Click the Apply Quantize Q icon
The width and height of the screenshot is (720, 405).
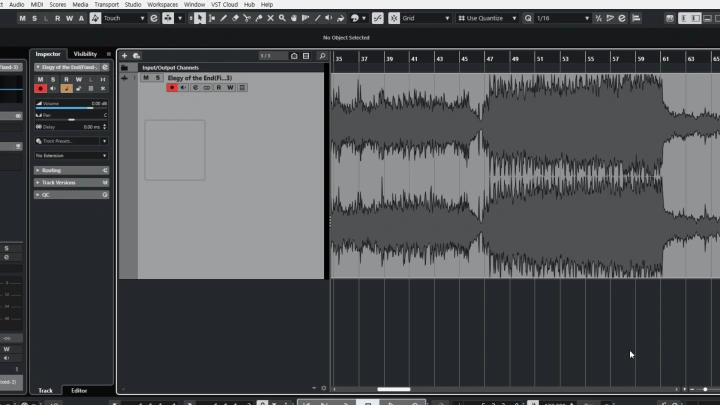pyautogui.click(x=528, y=18)
